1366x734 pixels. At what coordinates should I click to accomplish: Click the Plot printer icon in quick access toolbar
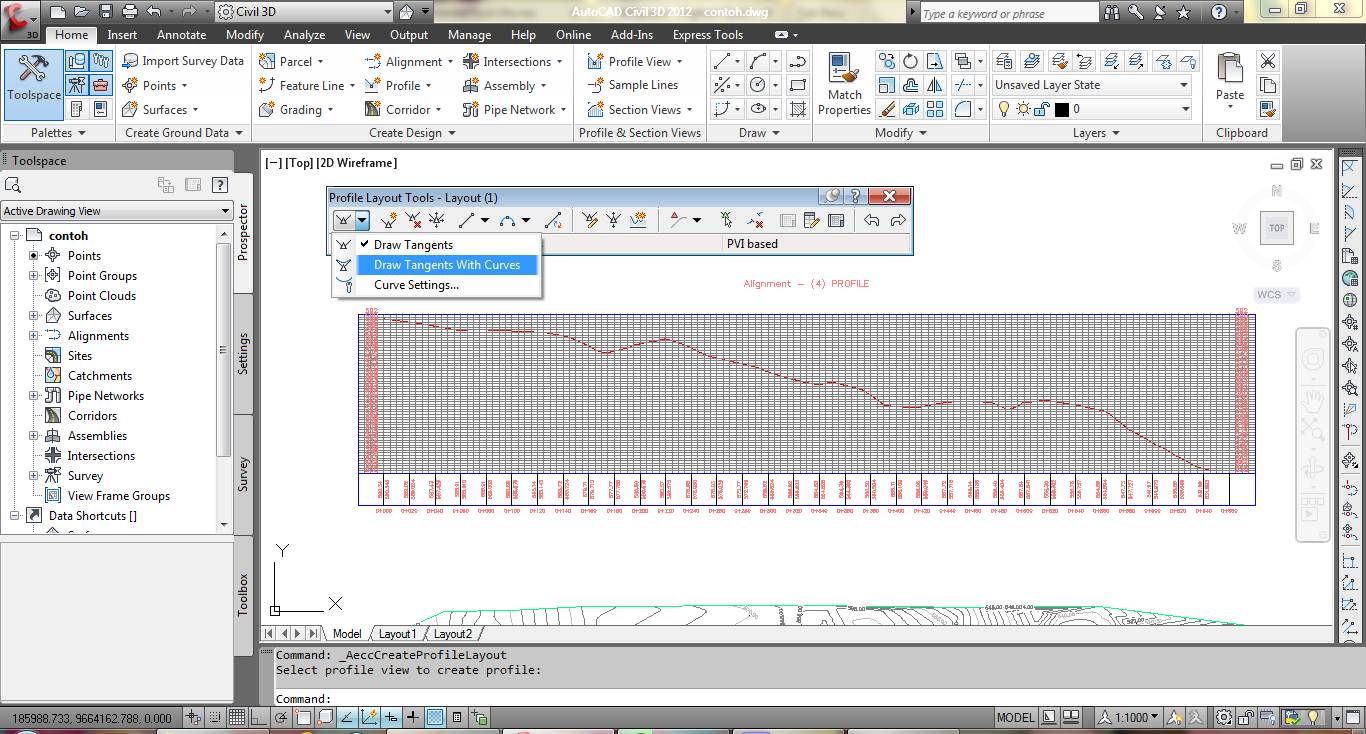pyautogui.click(x=130, y=12)
